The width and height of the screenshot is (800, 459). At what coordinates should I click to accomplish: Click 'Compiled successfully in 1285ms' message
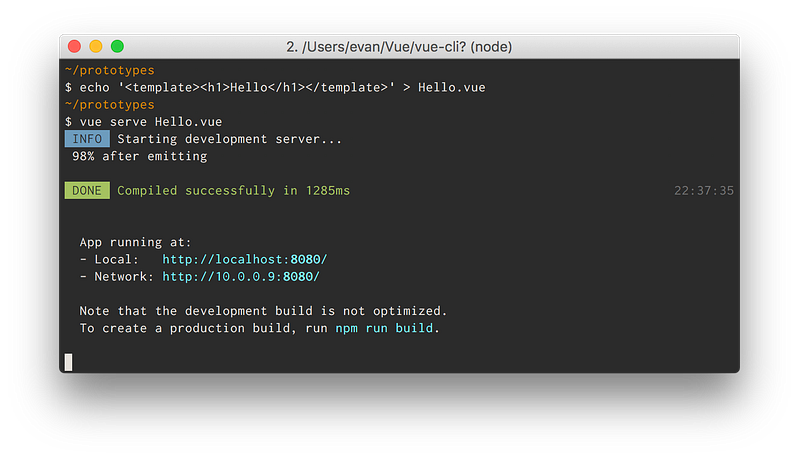click(234, 191)
